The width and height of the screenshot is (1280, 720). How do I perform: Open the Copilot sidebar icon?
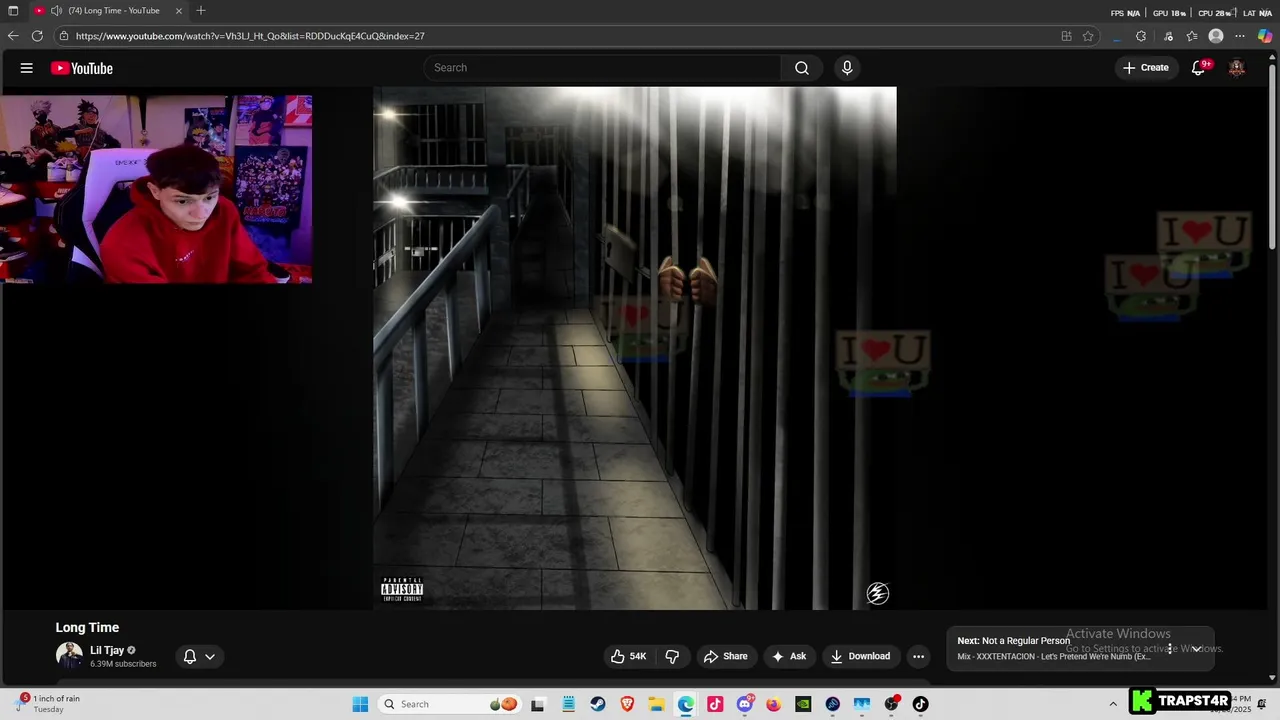1265,36
